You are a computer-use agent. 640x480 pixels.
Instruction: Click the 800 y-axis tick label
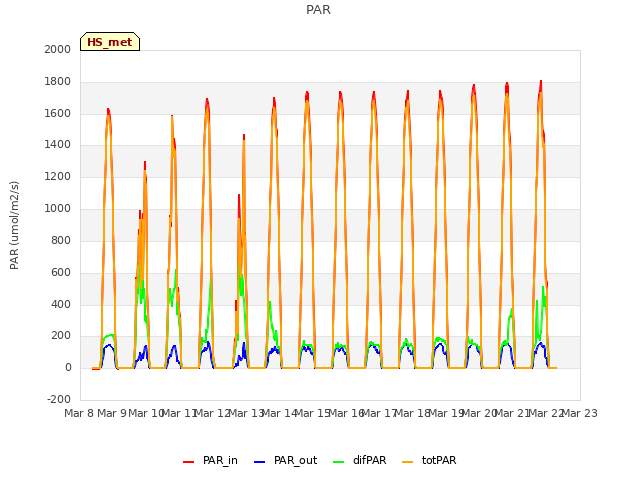pos(61,240)
